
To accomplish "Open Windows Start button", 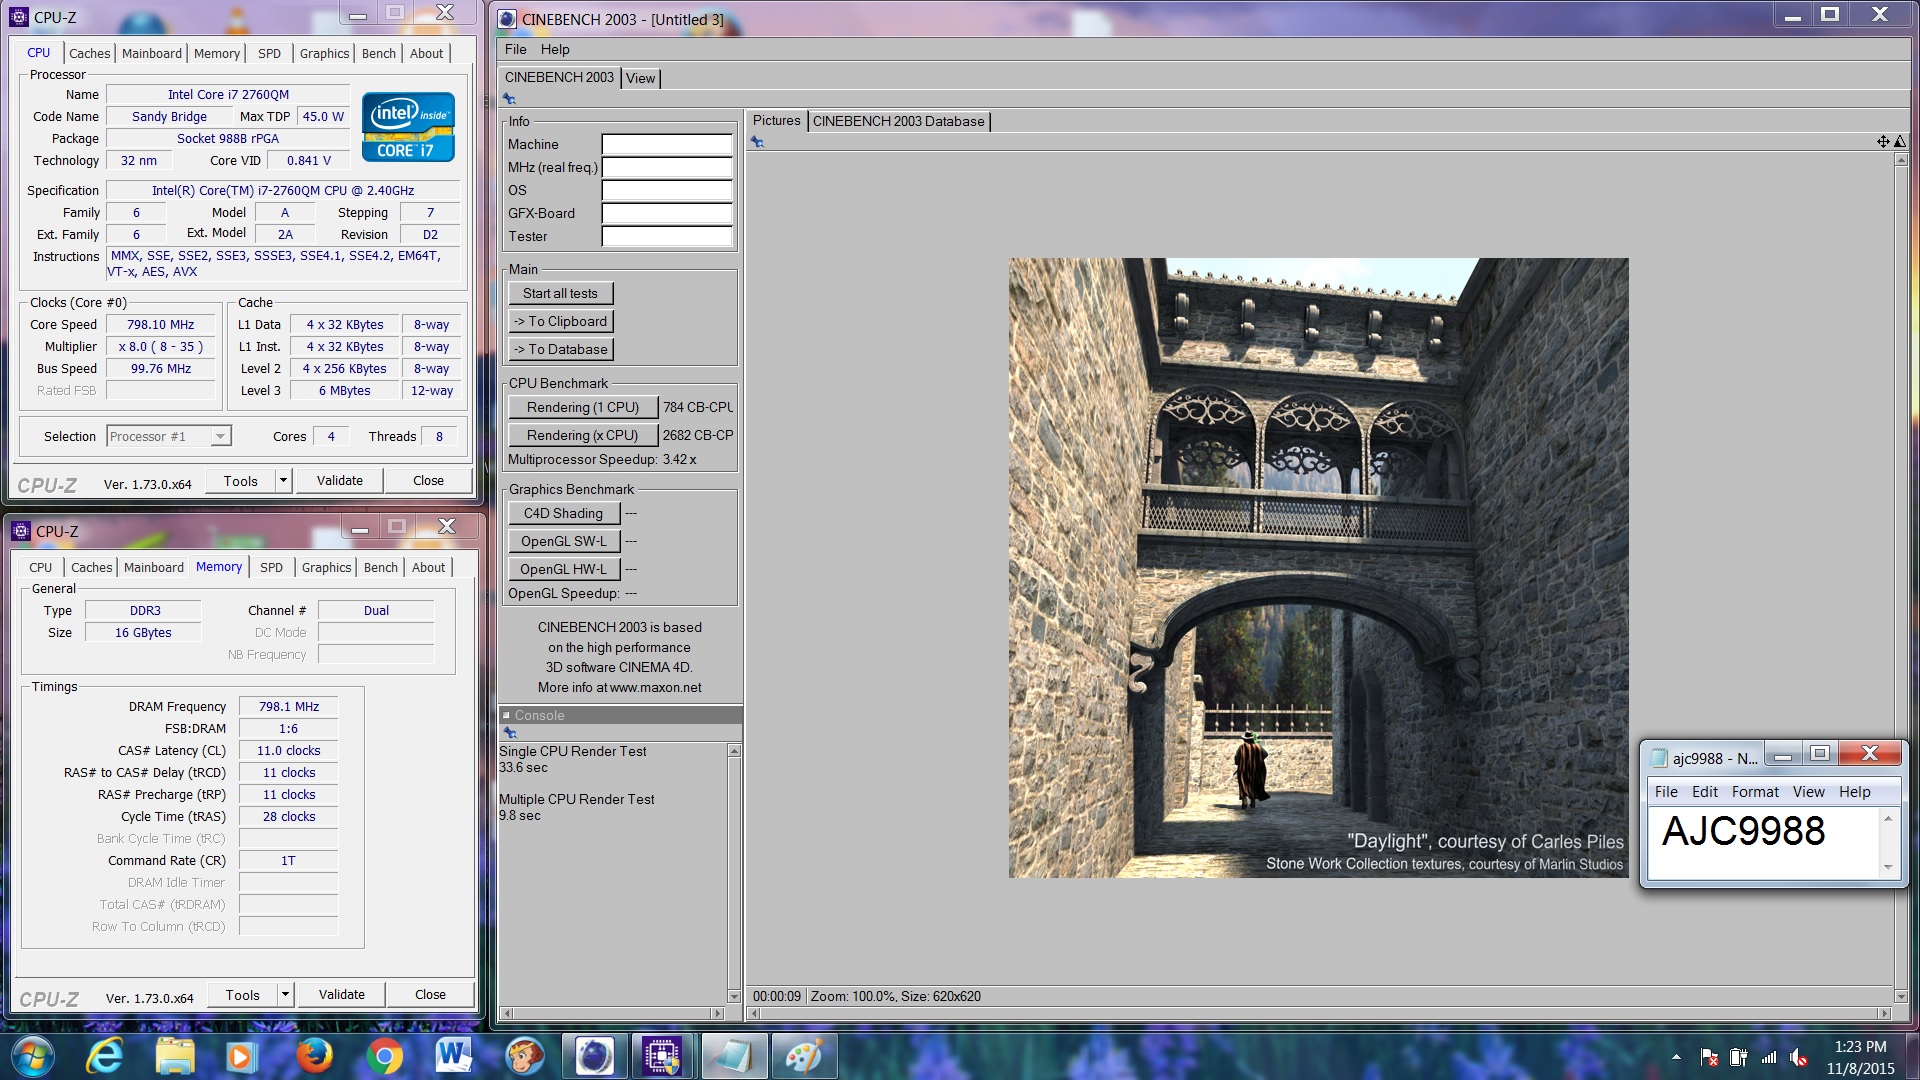I will 33,1056.
